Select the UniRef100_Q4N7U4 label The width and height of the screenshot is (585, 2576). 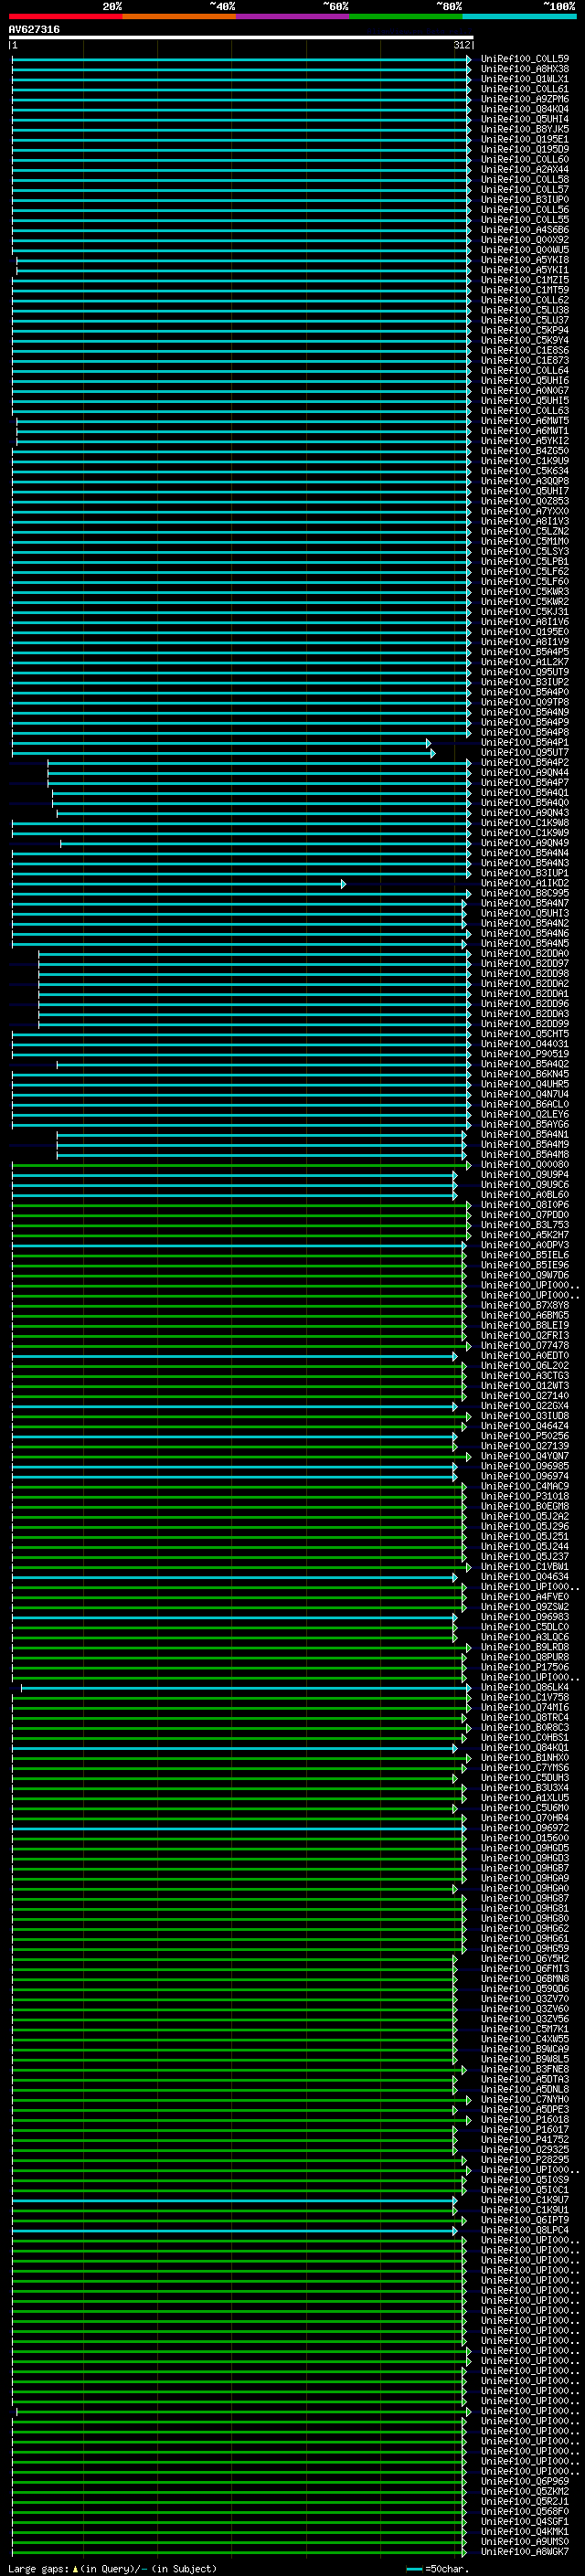525,1094
